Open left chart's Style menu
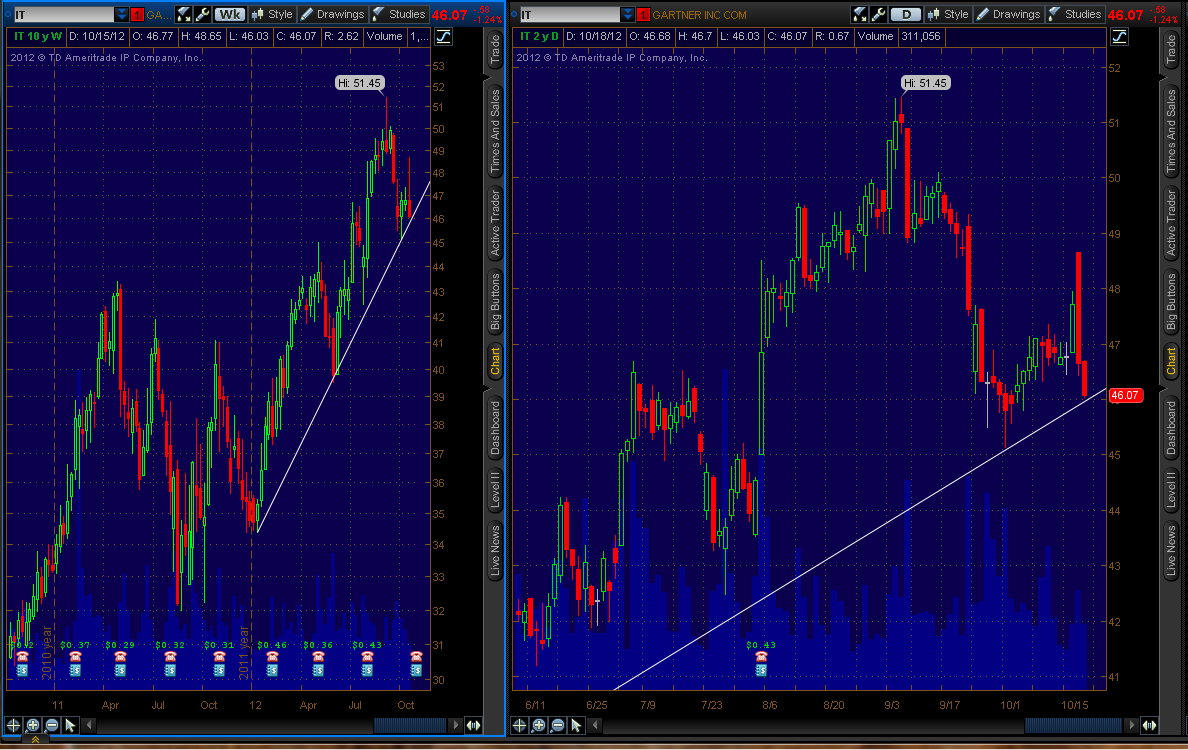The width and height of the screenshot is (1188, 750). [271, 14]
